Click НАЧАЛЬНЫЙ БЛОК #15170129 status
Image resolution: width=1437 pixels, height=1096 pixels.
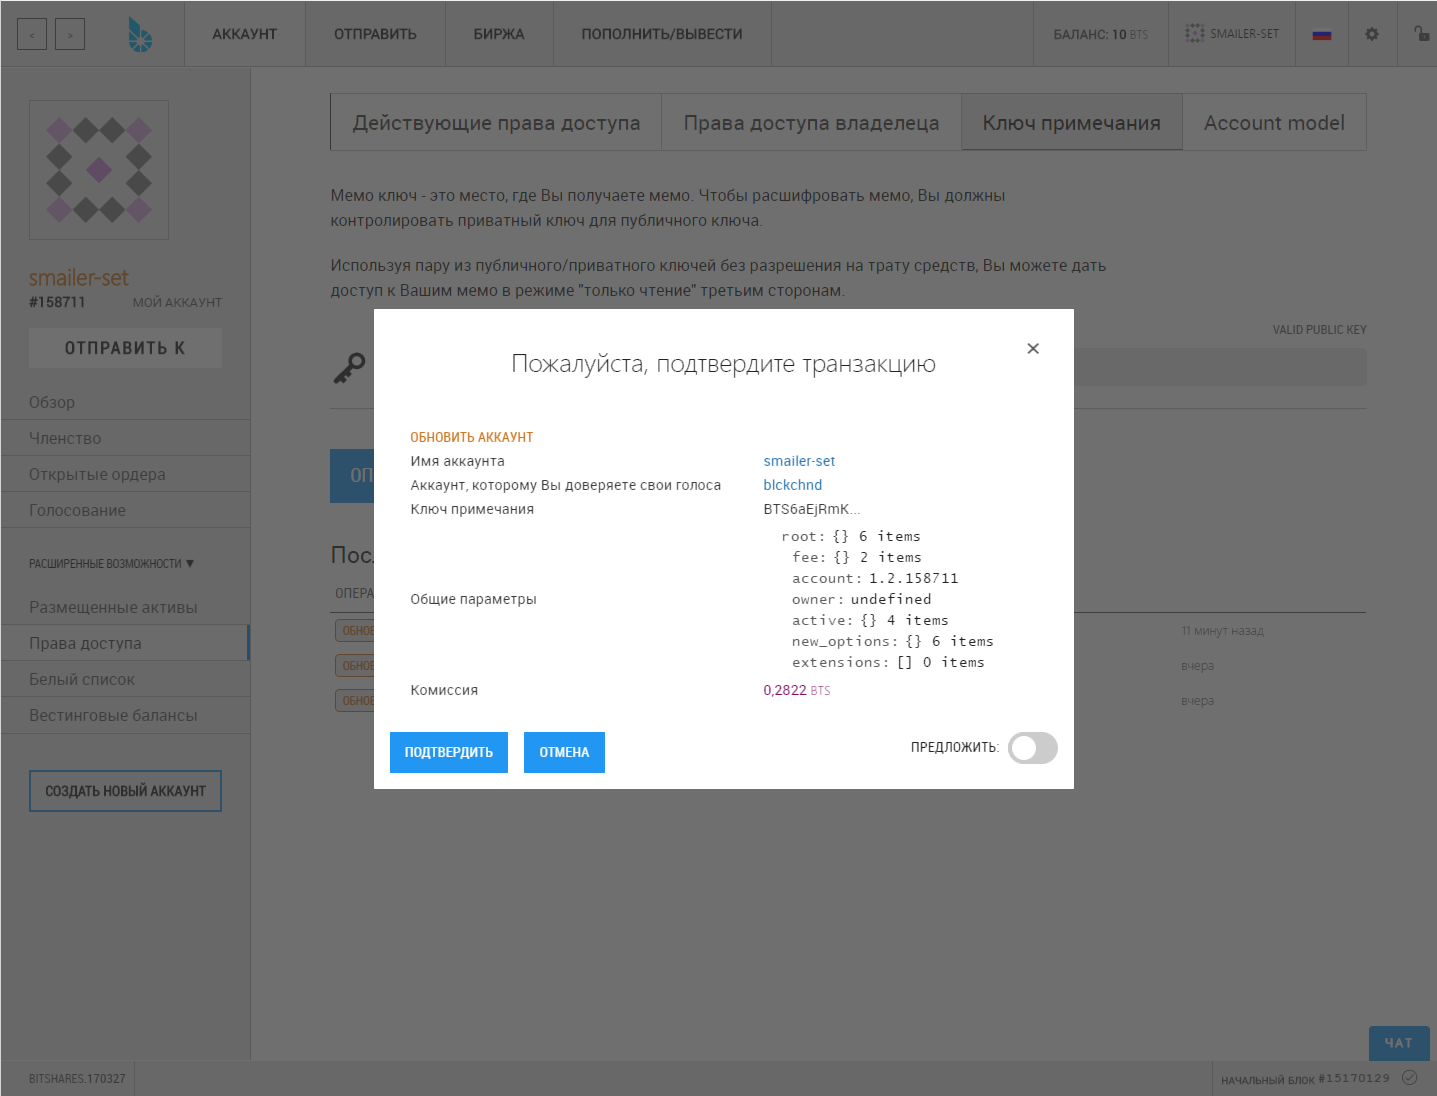1305,1079
